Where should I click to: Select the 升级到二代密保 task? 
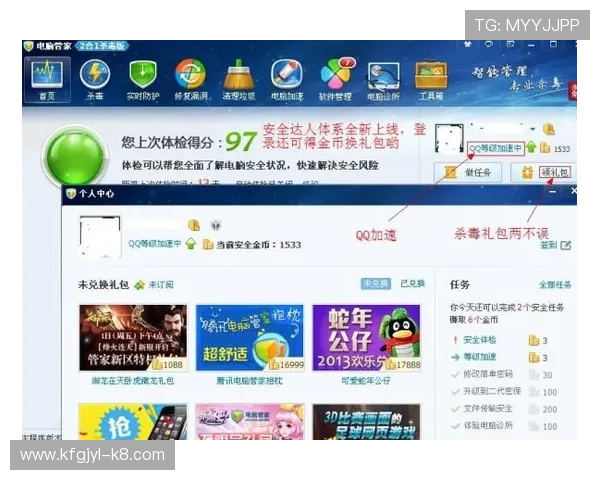[x=492, y=391]
